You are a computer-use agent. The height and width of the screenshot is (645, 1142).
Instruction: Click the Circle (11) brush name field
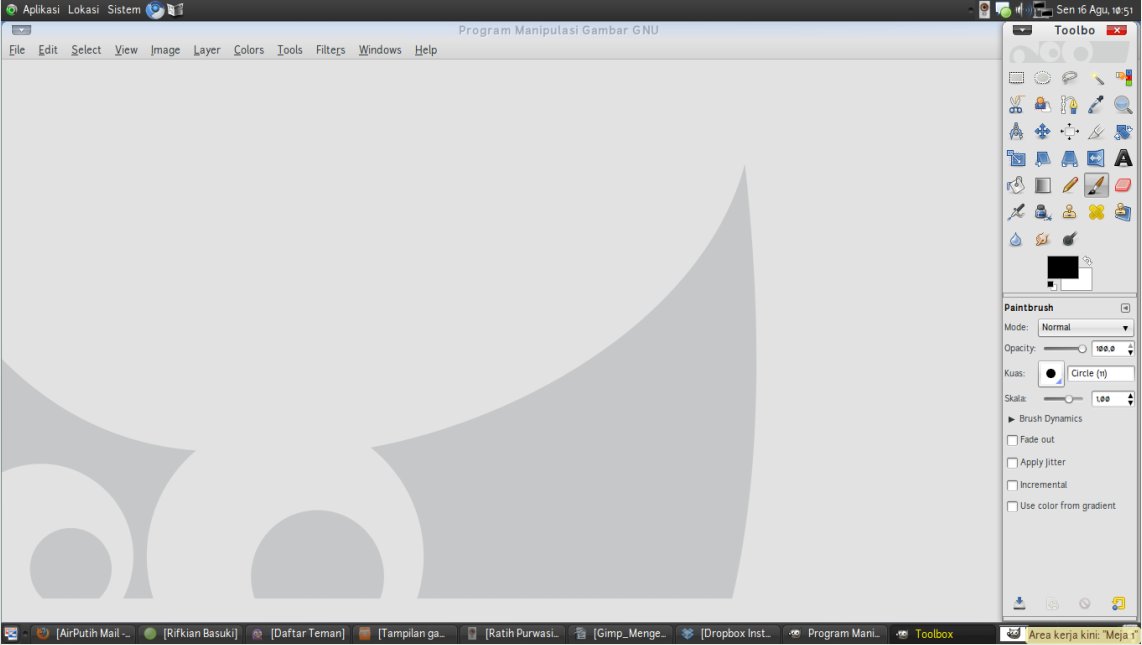(x=1100, y=374)
